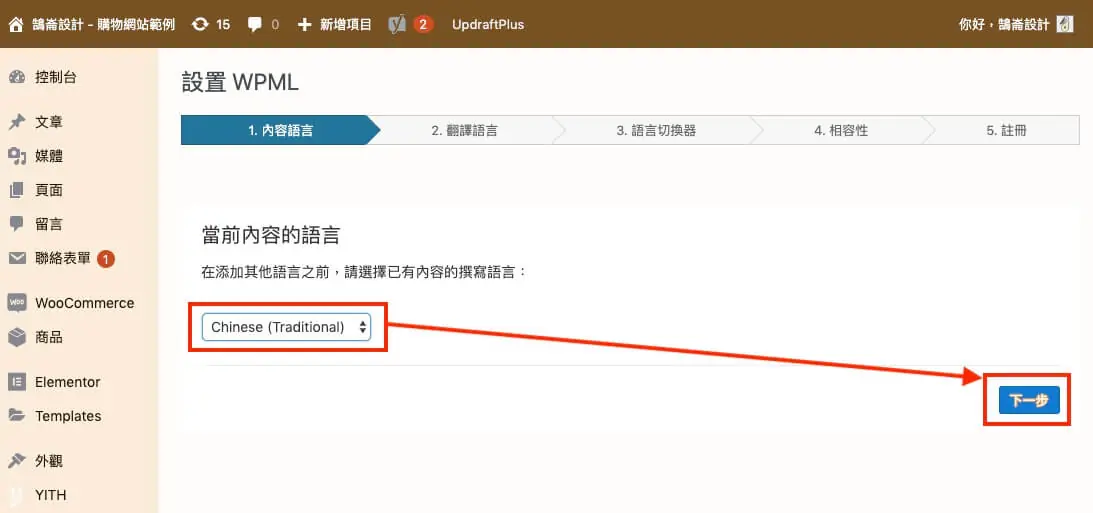Click the 設置 WPML page heading

point(240,82)
